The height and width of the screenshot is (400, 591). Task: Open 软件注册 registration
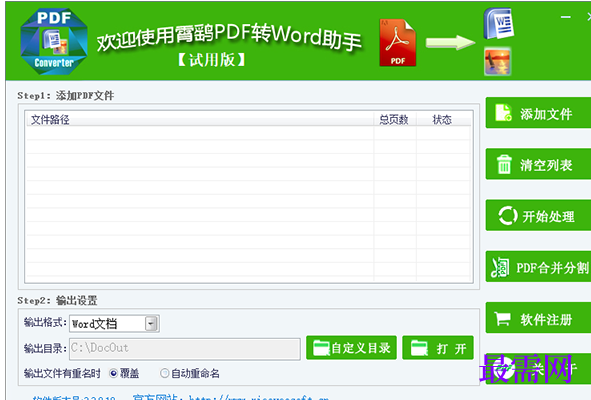coord(538,318)
